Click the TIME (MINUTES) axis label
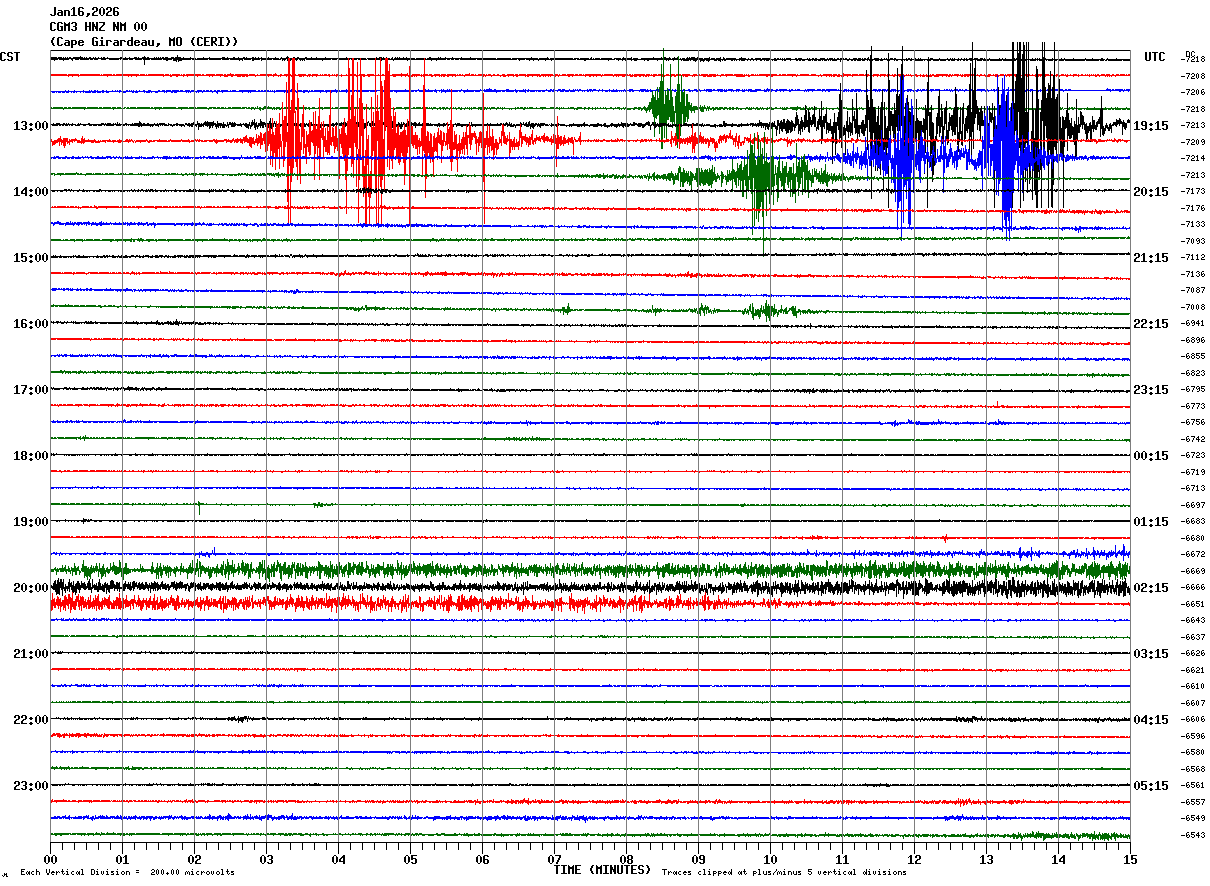Image resolution: width=1210 pixels, height=886 pixels. point(602,870)
